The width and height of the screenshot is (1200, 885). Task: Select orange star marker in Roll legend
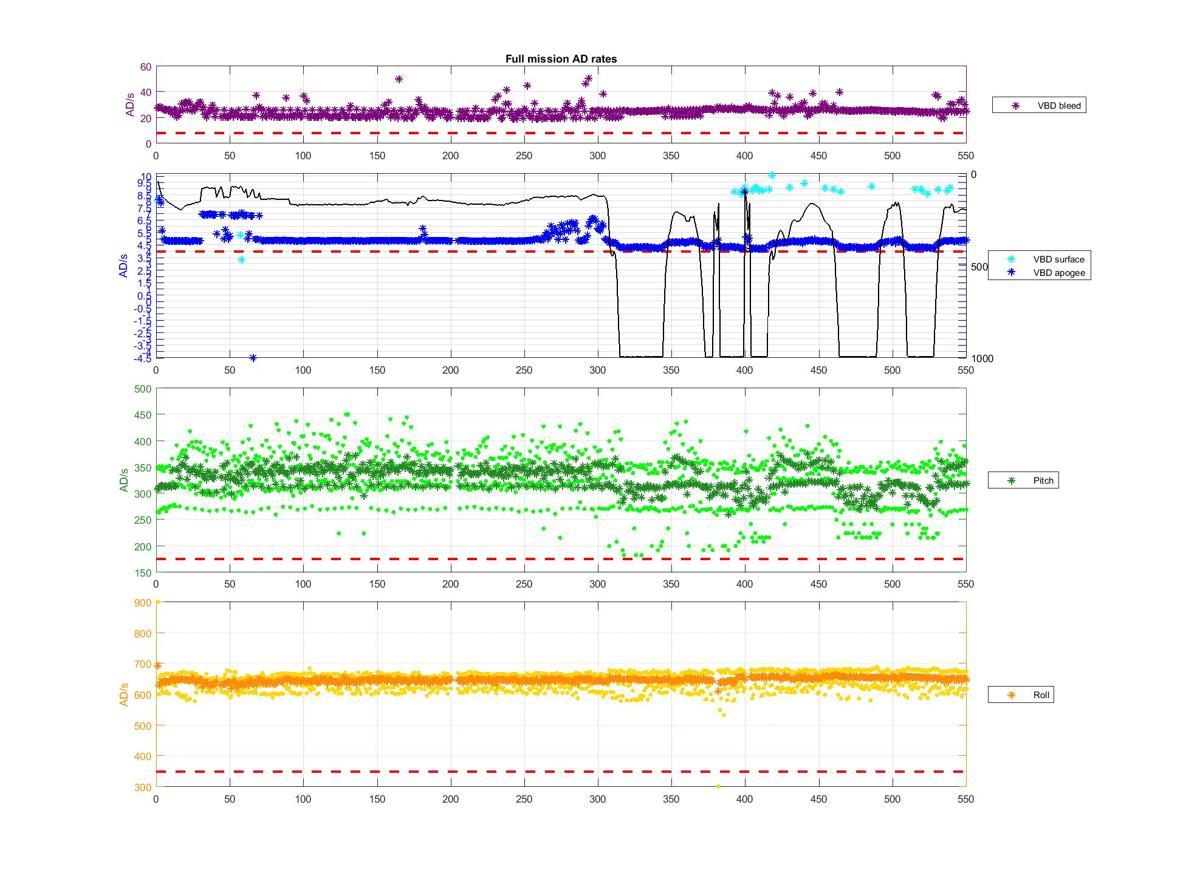pos(1011,695)
